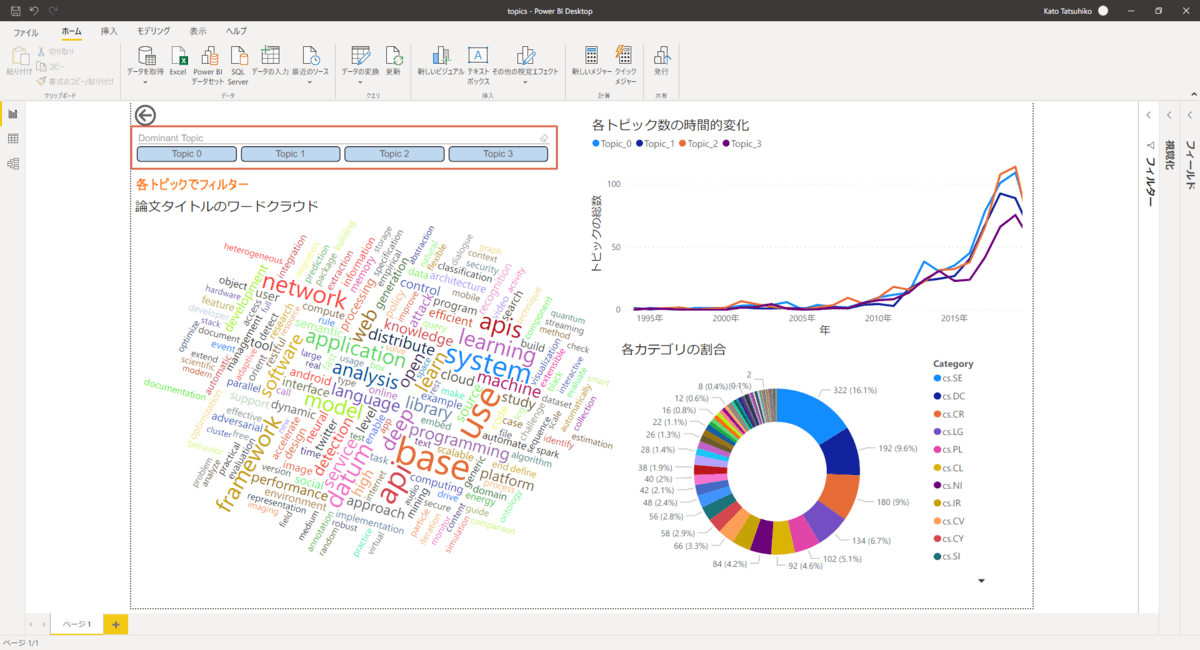Add a new page with plus button
Screen dimensions: 1200x650
click(115, 624)
